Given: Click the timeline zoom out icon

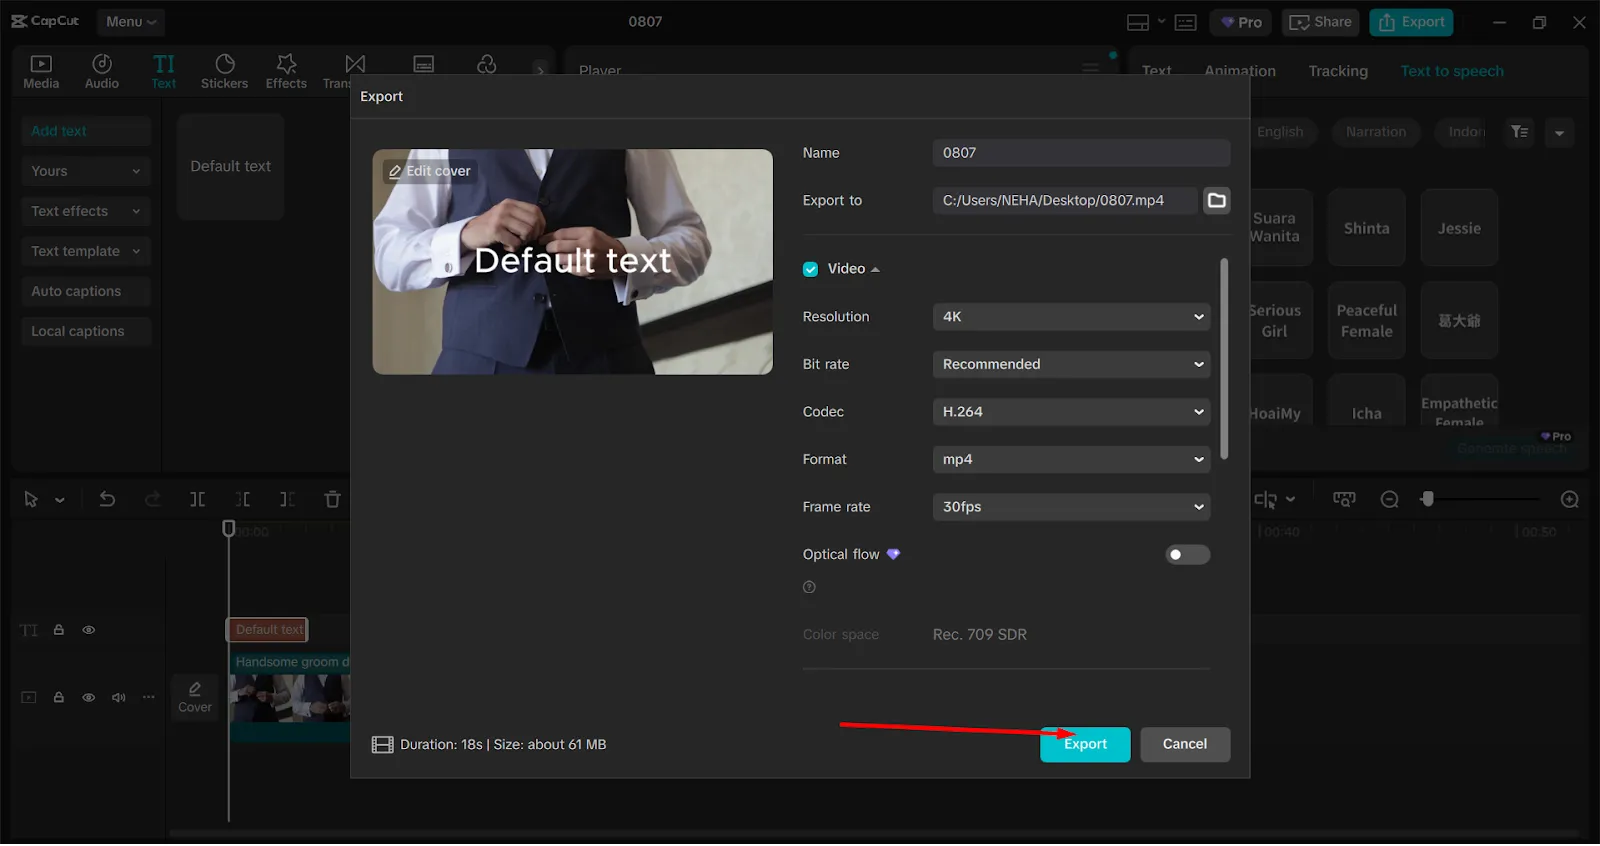Looking at the screenshot, I should [x=1389, y=500].
